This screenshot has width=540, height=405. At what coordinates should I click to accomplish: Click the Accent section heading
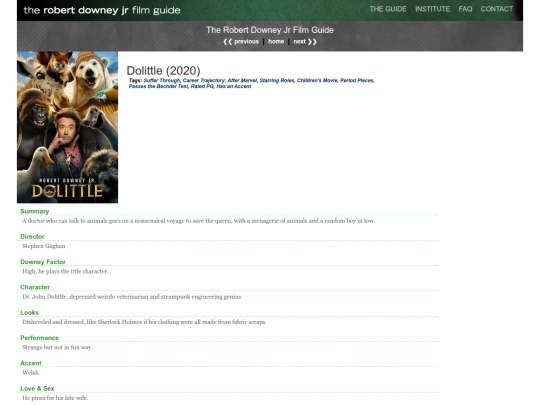pyautogui.click(x=31, y=363)
